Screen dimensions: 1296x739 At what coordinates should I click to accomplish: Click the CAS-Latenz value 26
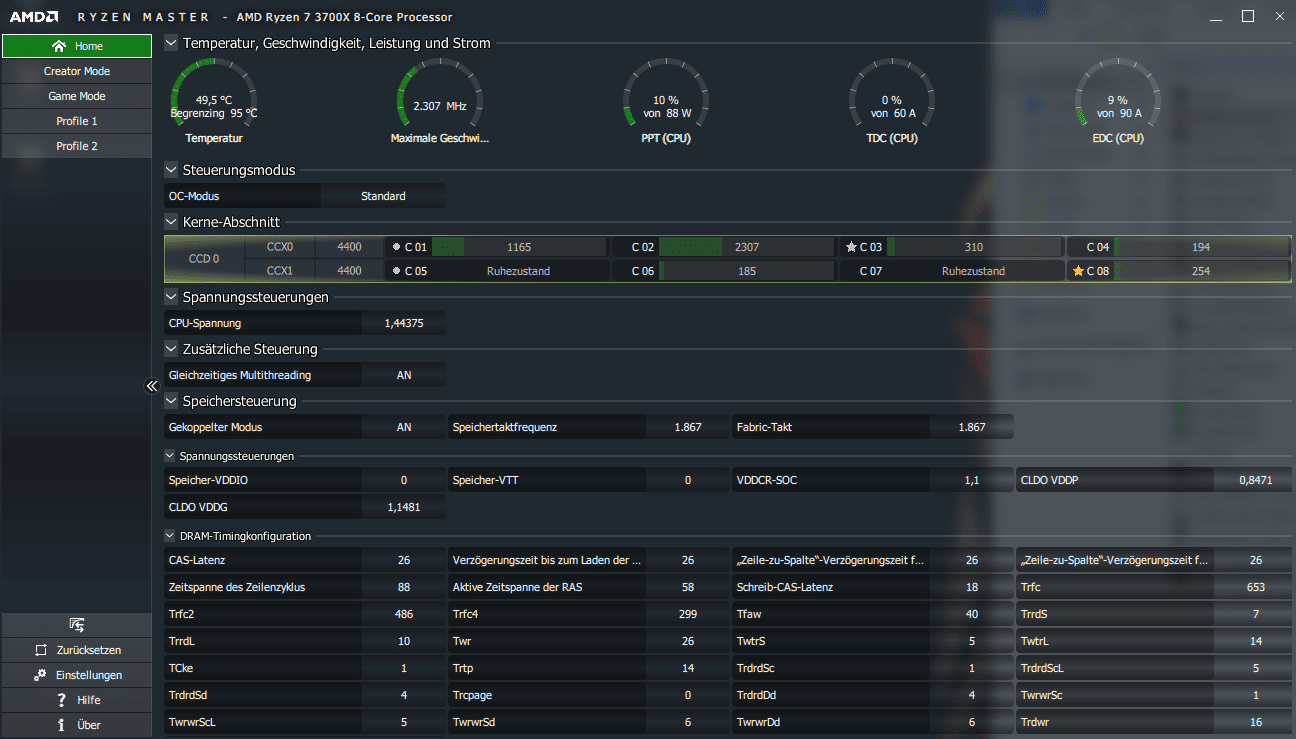coord(404,560)
